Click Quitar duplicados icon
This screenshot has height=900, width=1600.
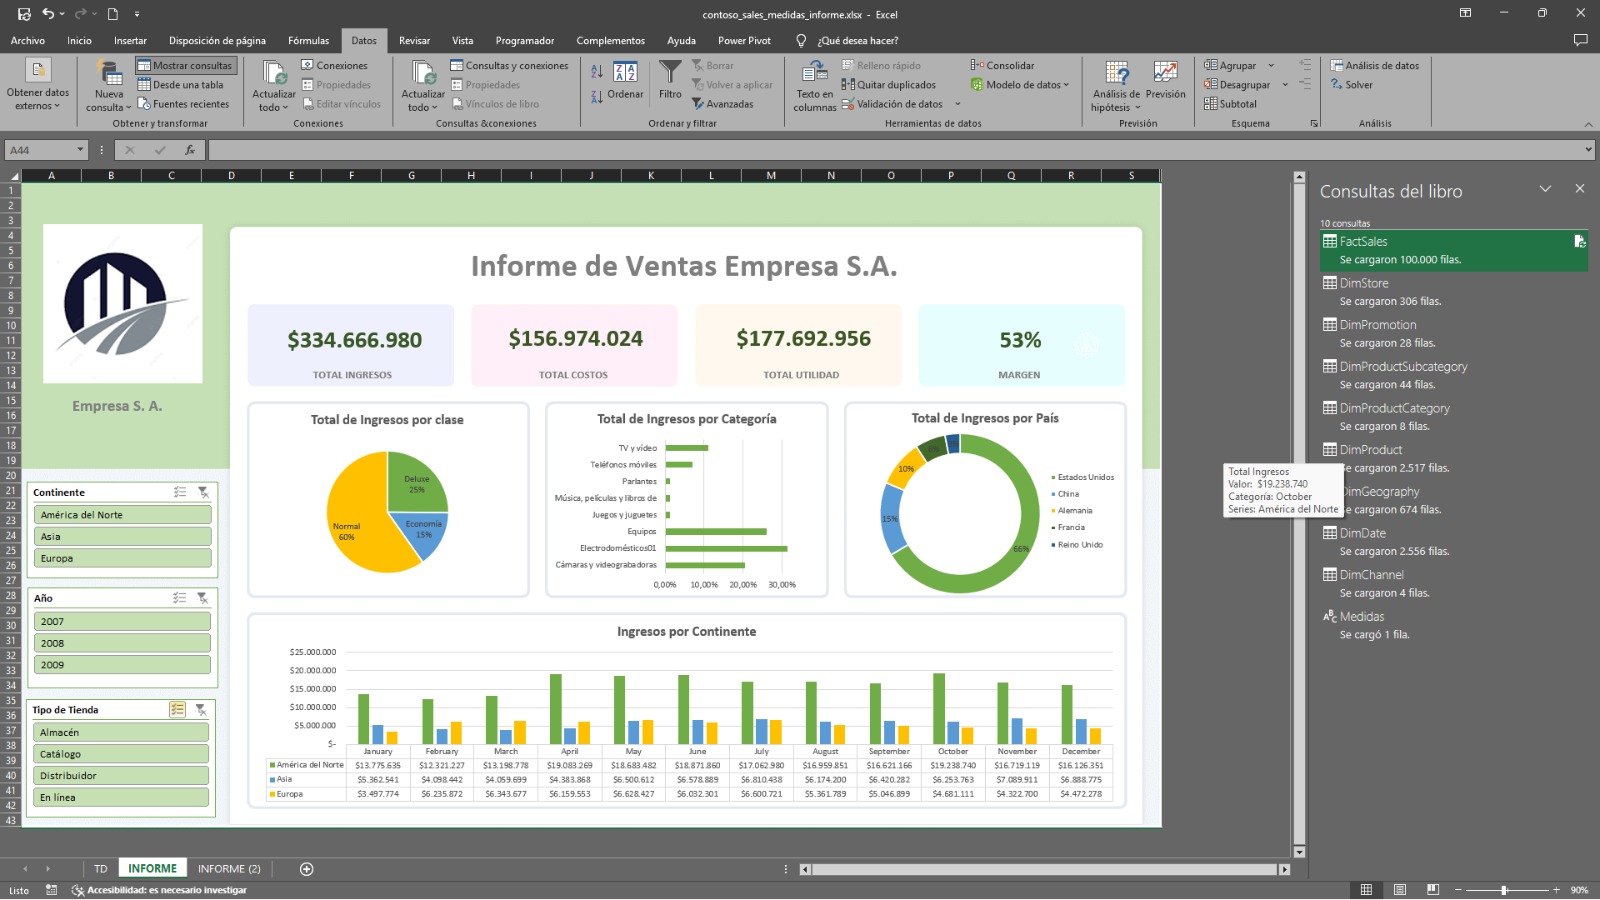click(848, 85)
